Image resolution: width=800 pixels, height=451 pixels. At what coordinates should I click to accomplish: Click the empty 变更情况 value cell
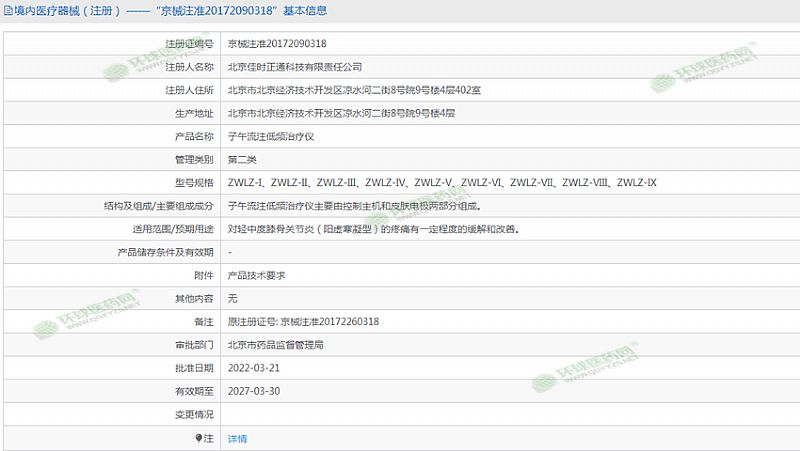[500, 413]
